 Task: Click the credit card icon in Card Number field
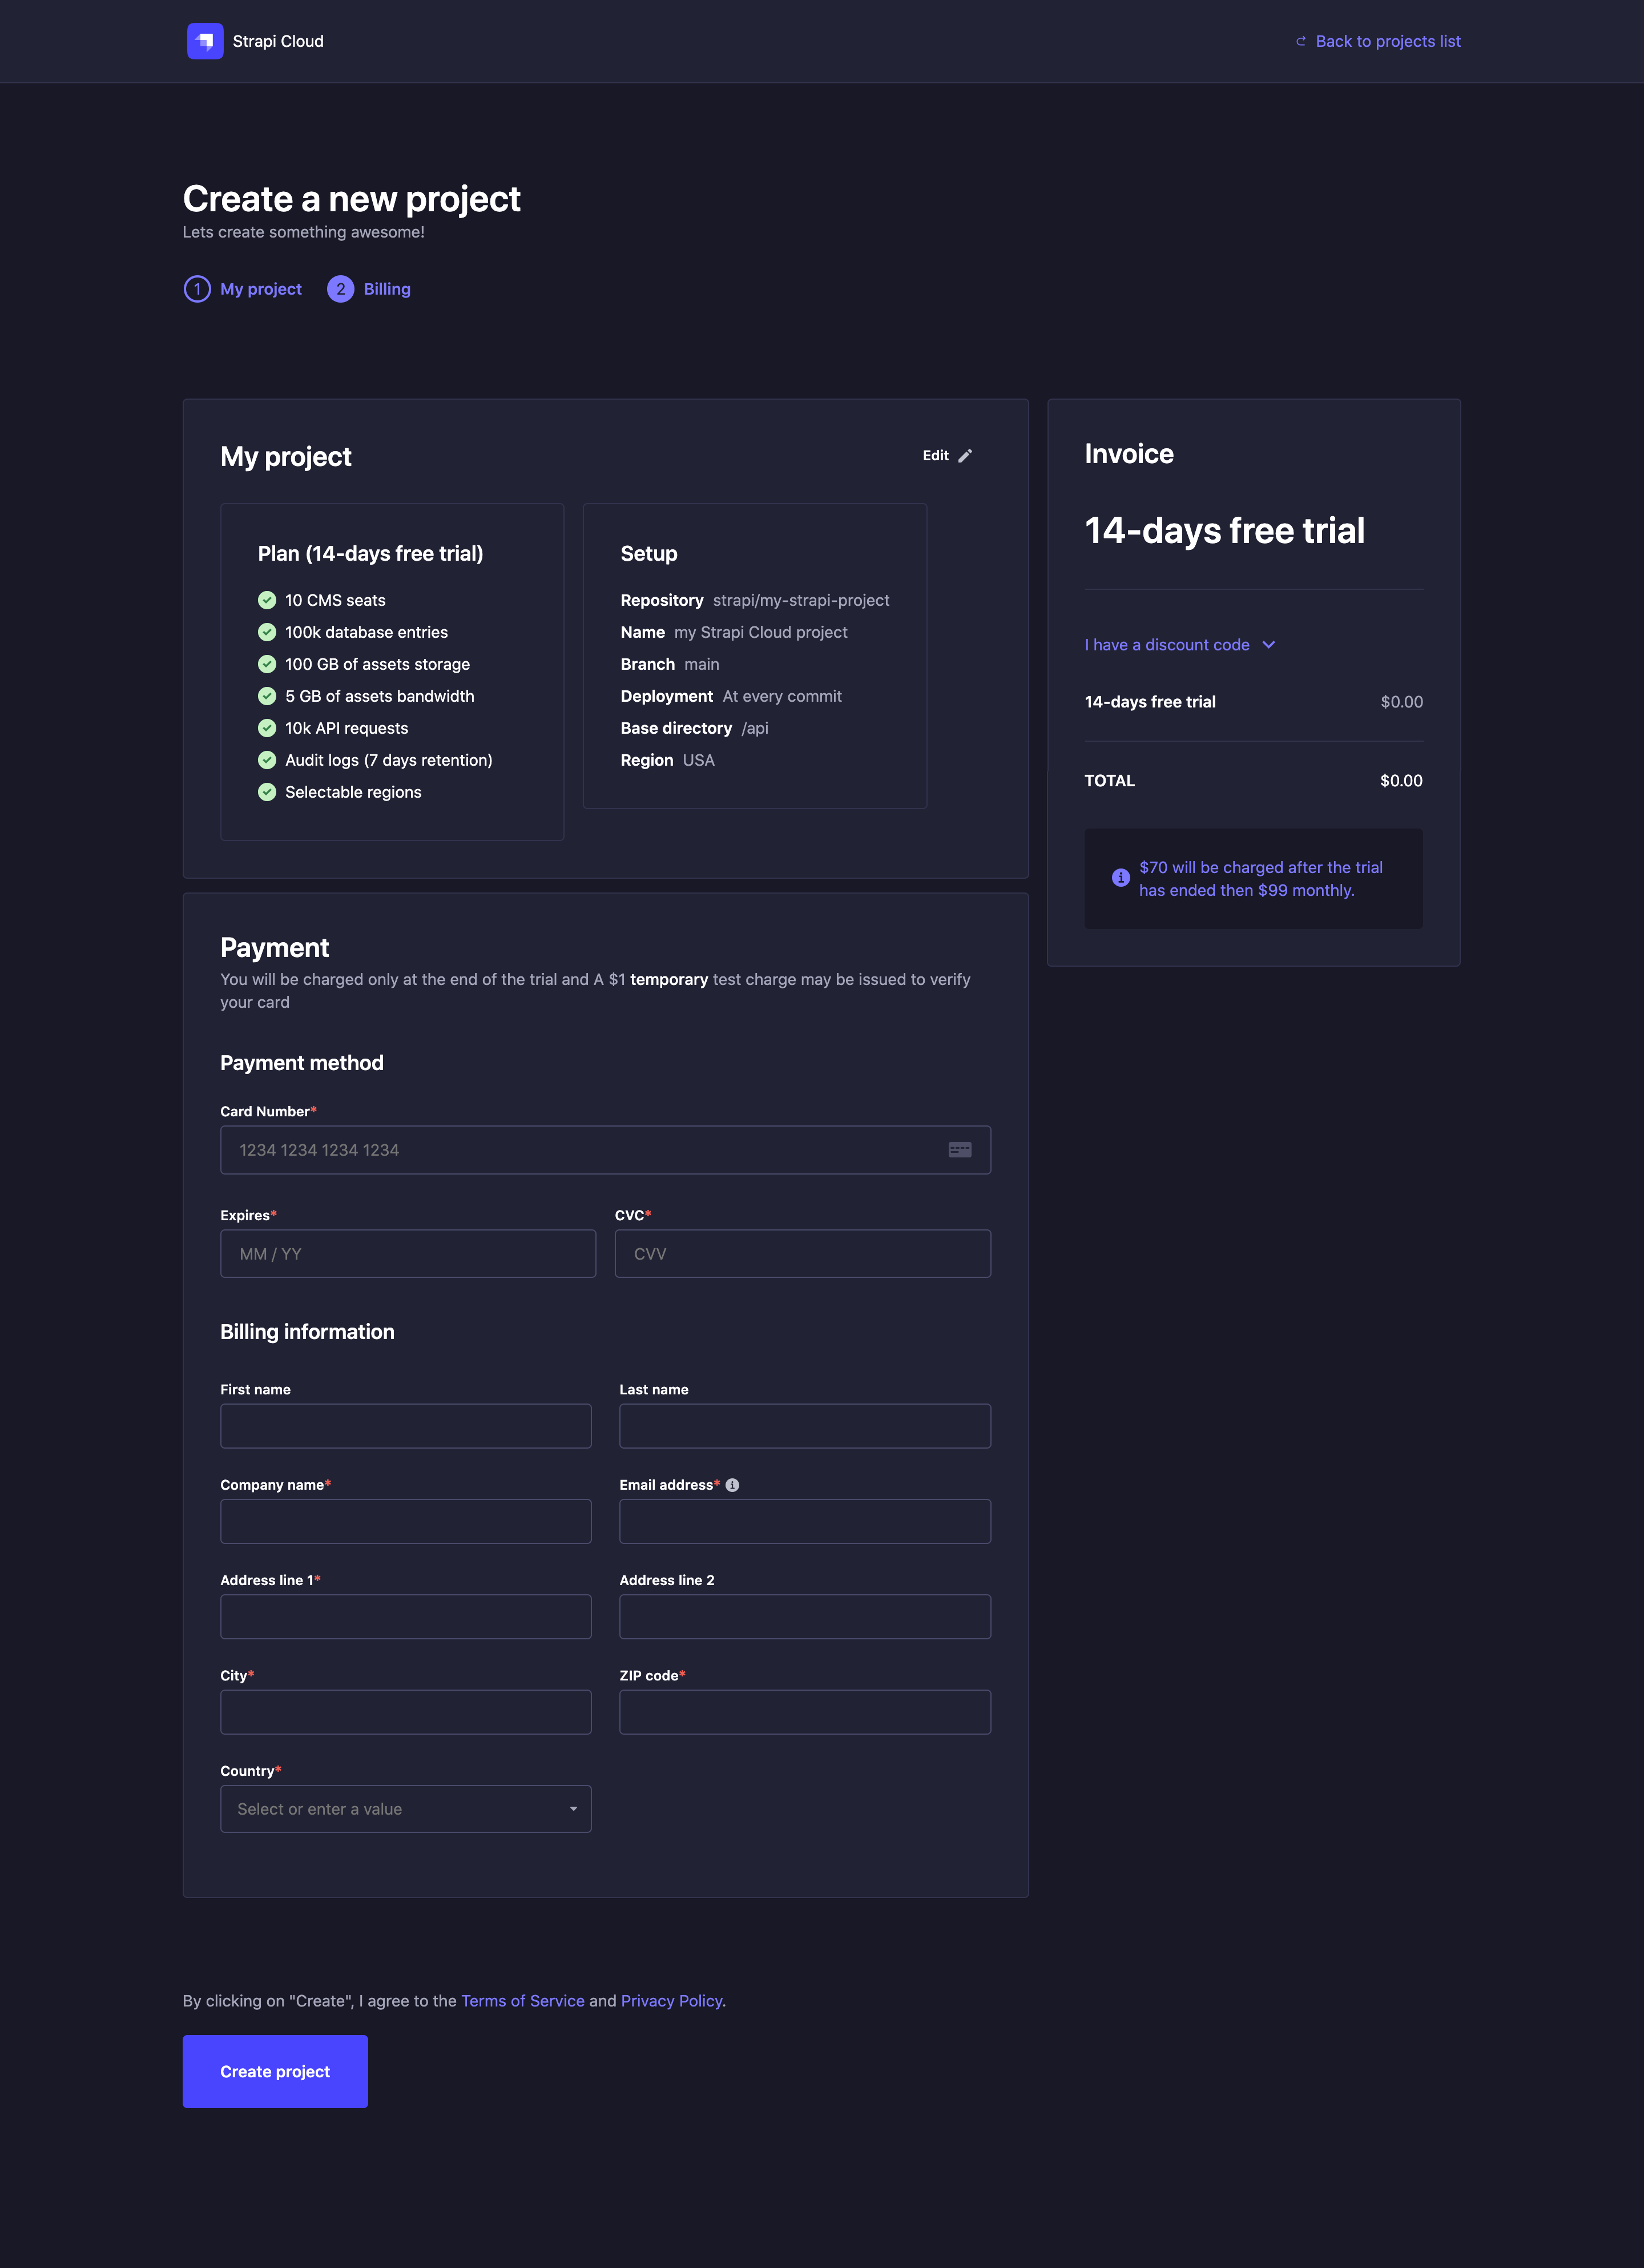click(x=959, y=1150)
